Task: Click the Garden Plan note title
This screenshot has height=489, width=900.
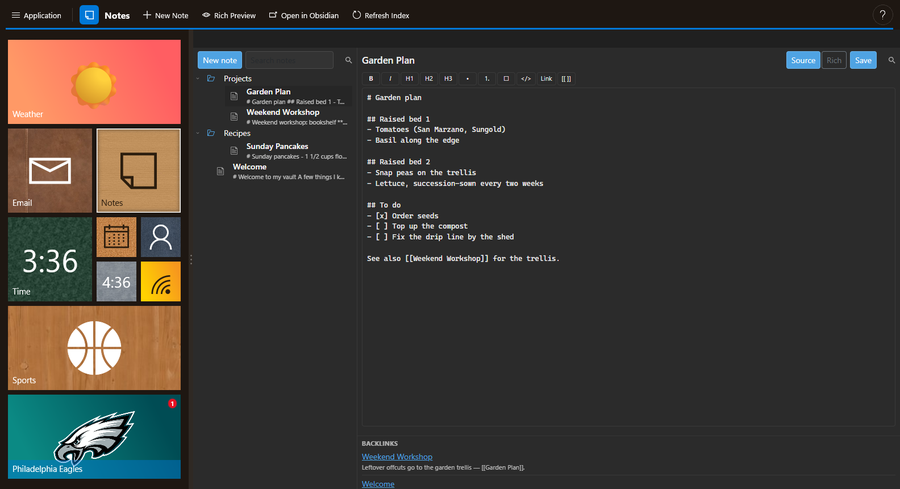Action: [388, 60]
